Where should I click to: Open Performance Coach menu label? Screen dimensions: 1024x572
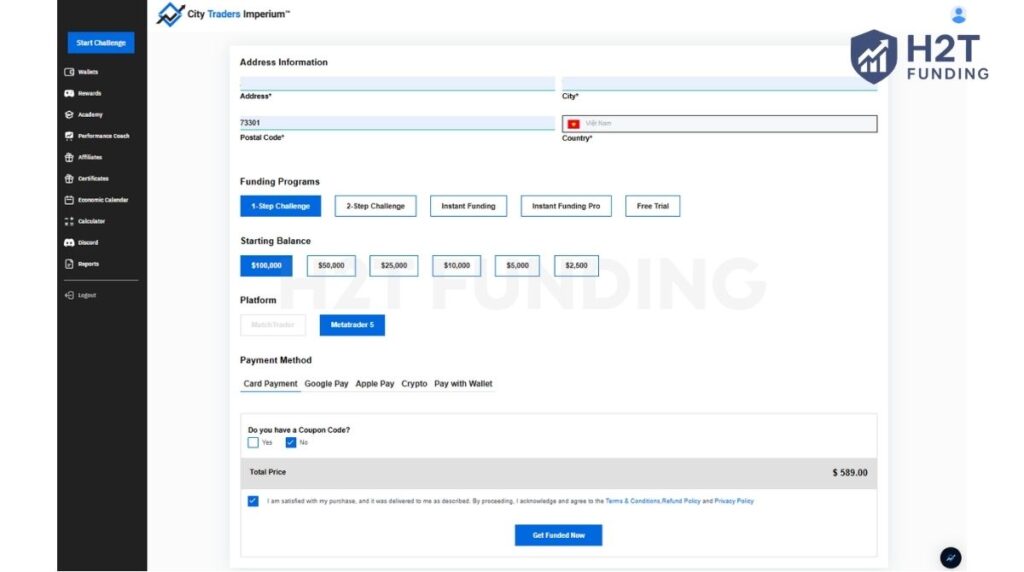pyautogui.click(x=104, y=136)
